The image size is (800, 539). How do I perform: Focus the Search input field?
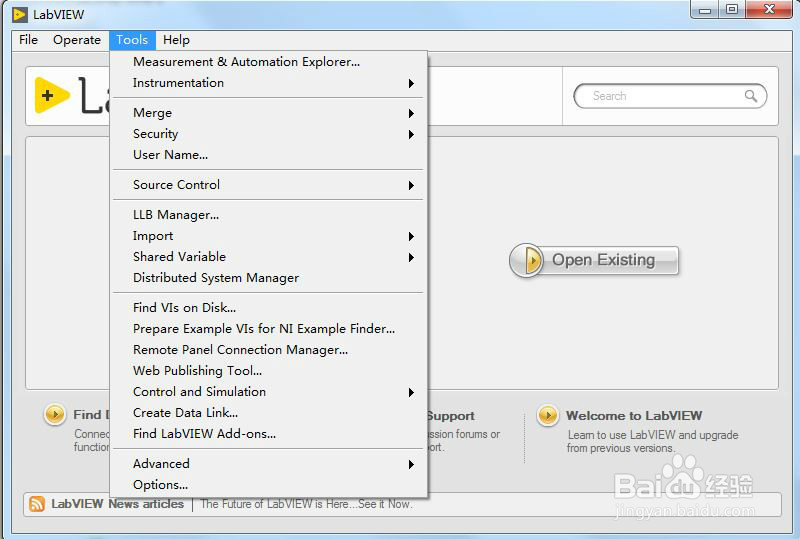point(669,96)
